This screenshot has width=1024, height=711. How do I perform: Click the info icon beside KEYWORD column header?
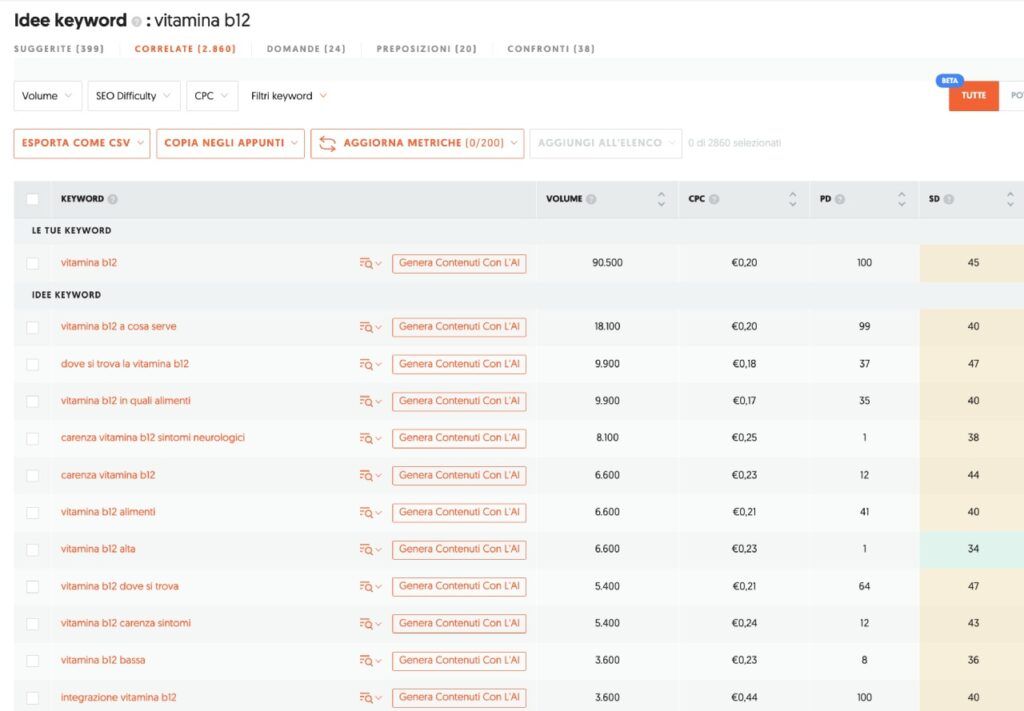(112, 199)
